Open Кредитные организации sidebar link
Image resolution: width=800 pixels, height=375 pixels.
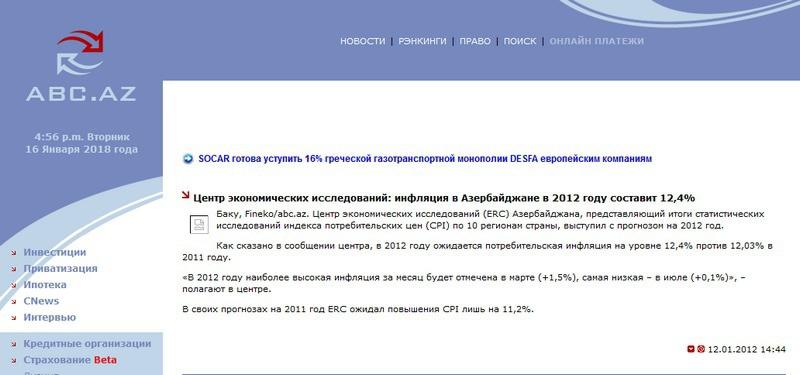(x=87, y=344)
